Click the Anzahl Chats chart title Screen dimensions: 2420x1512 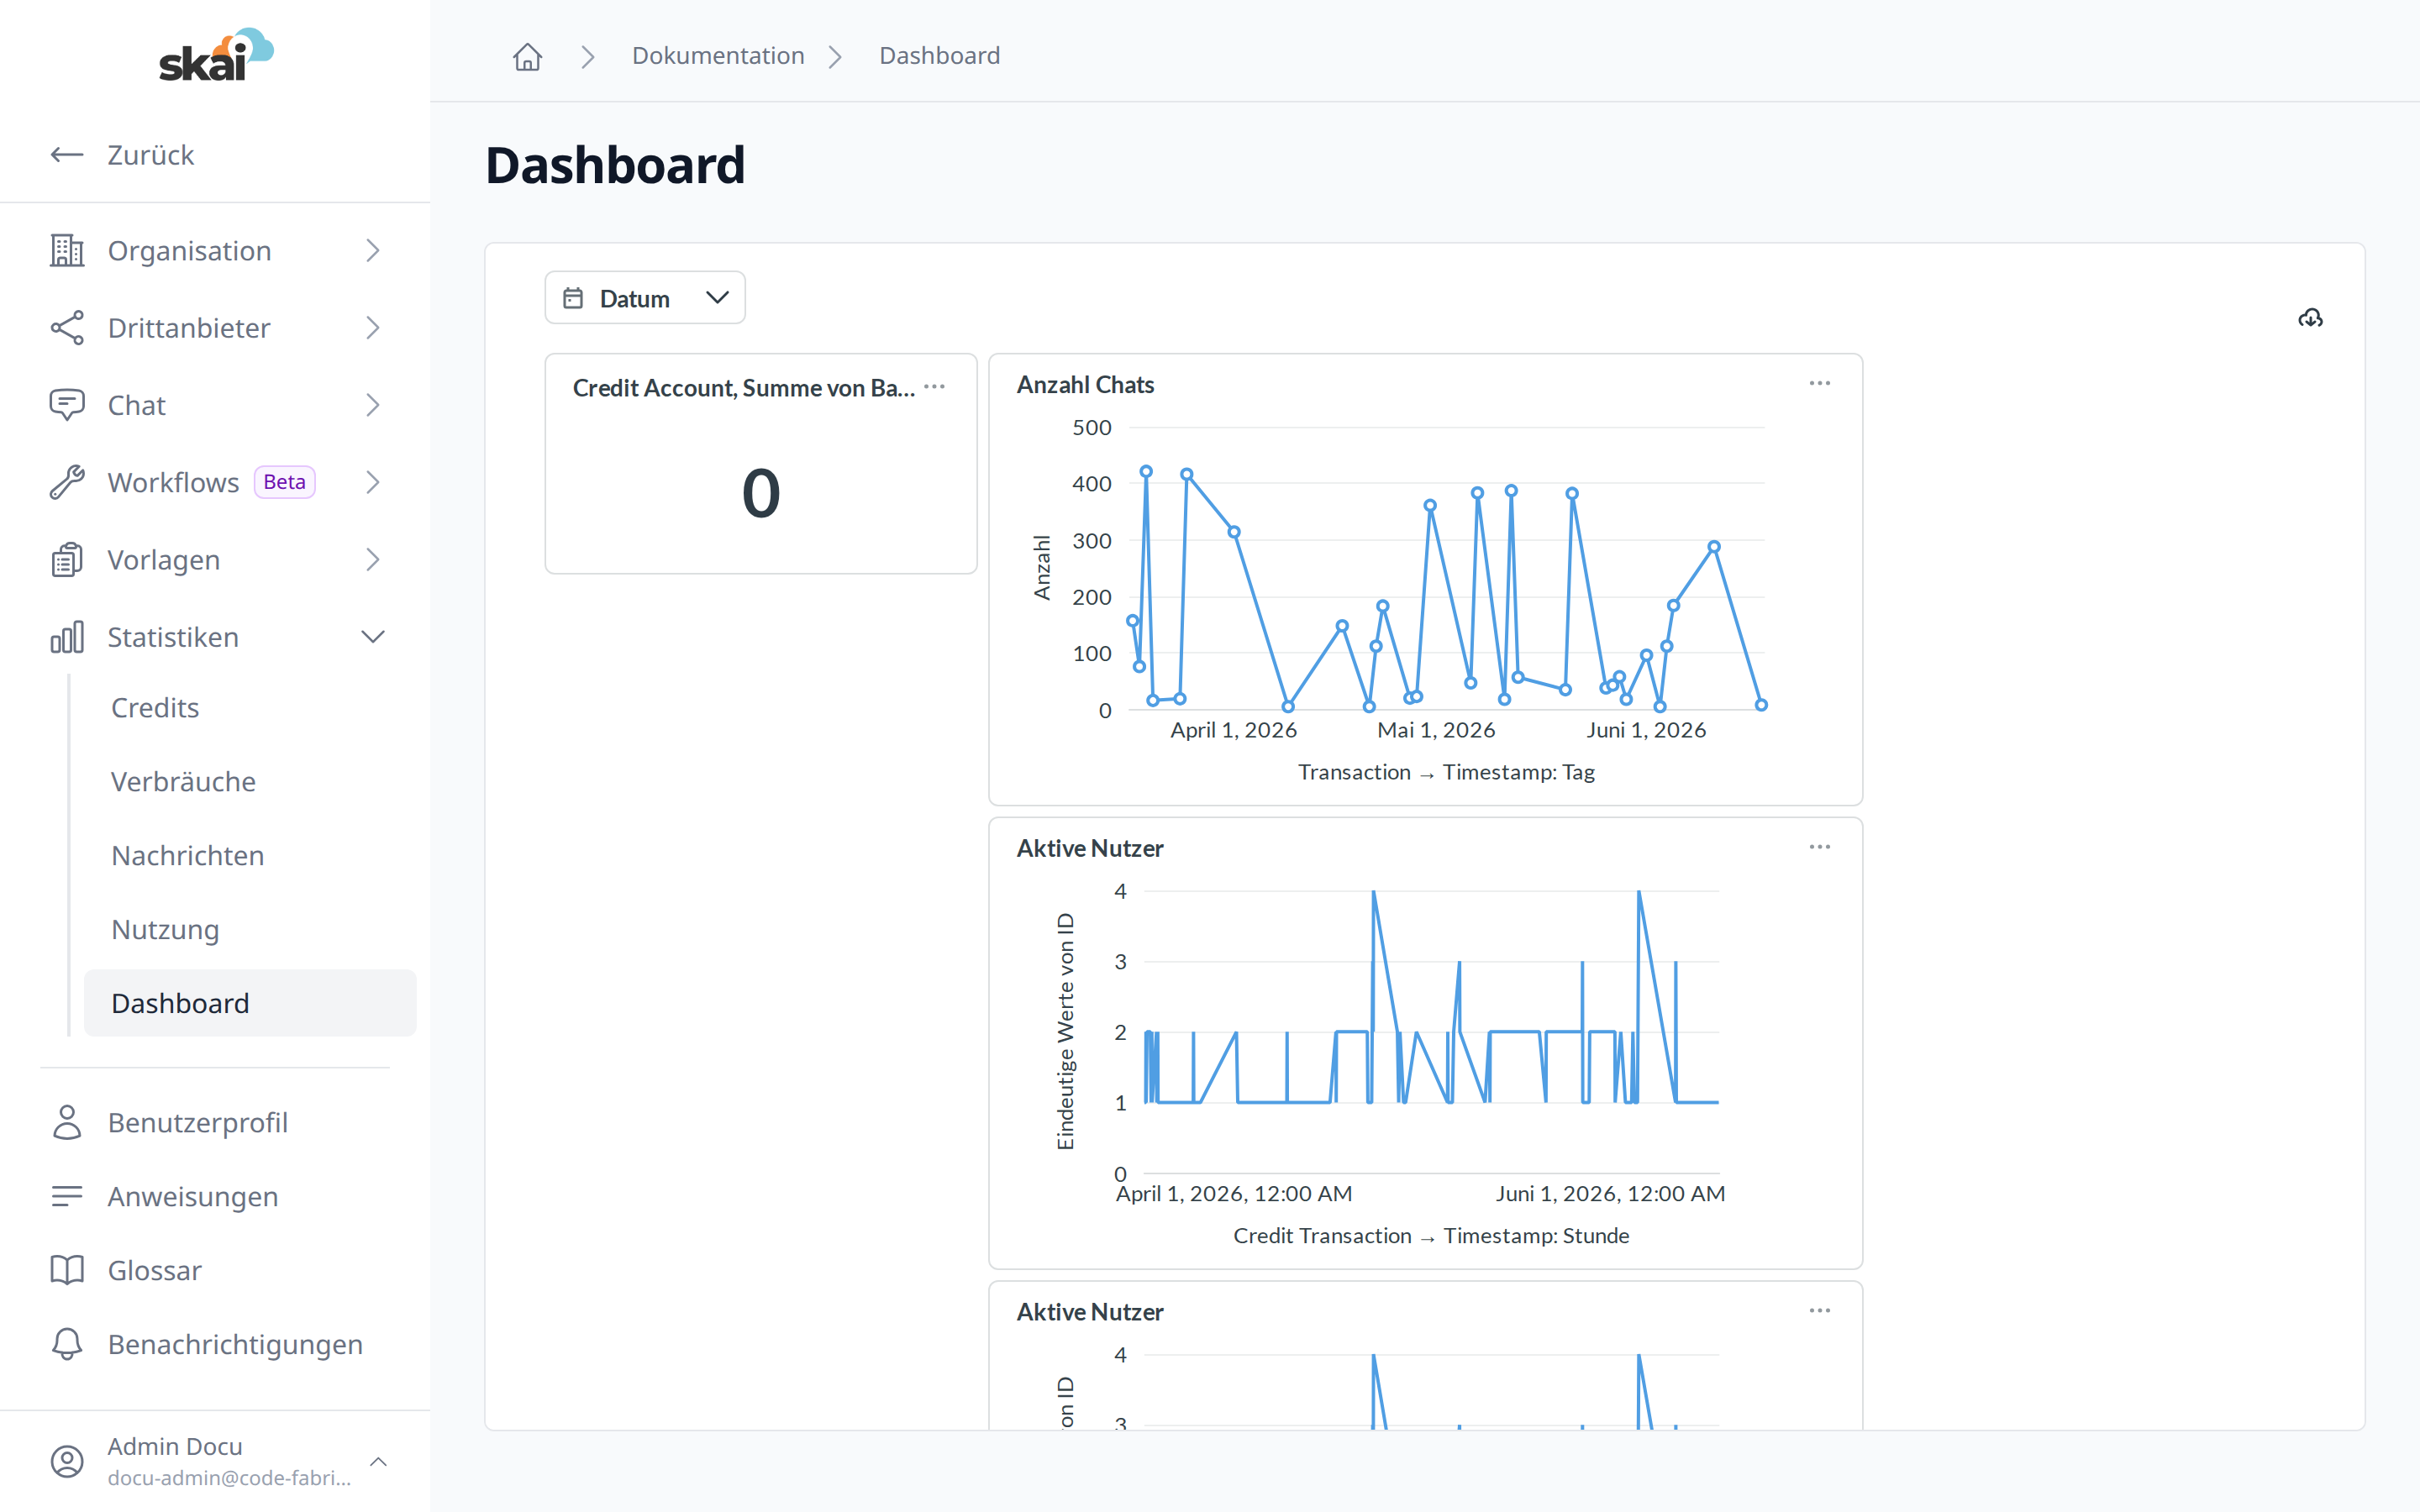tap(1085, 385)
